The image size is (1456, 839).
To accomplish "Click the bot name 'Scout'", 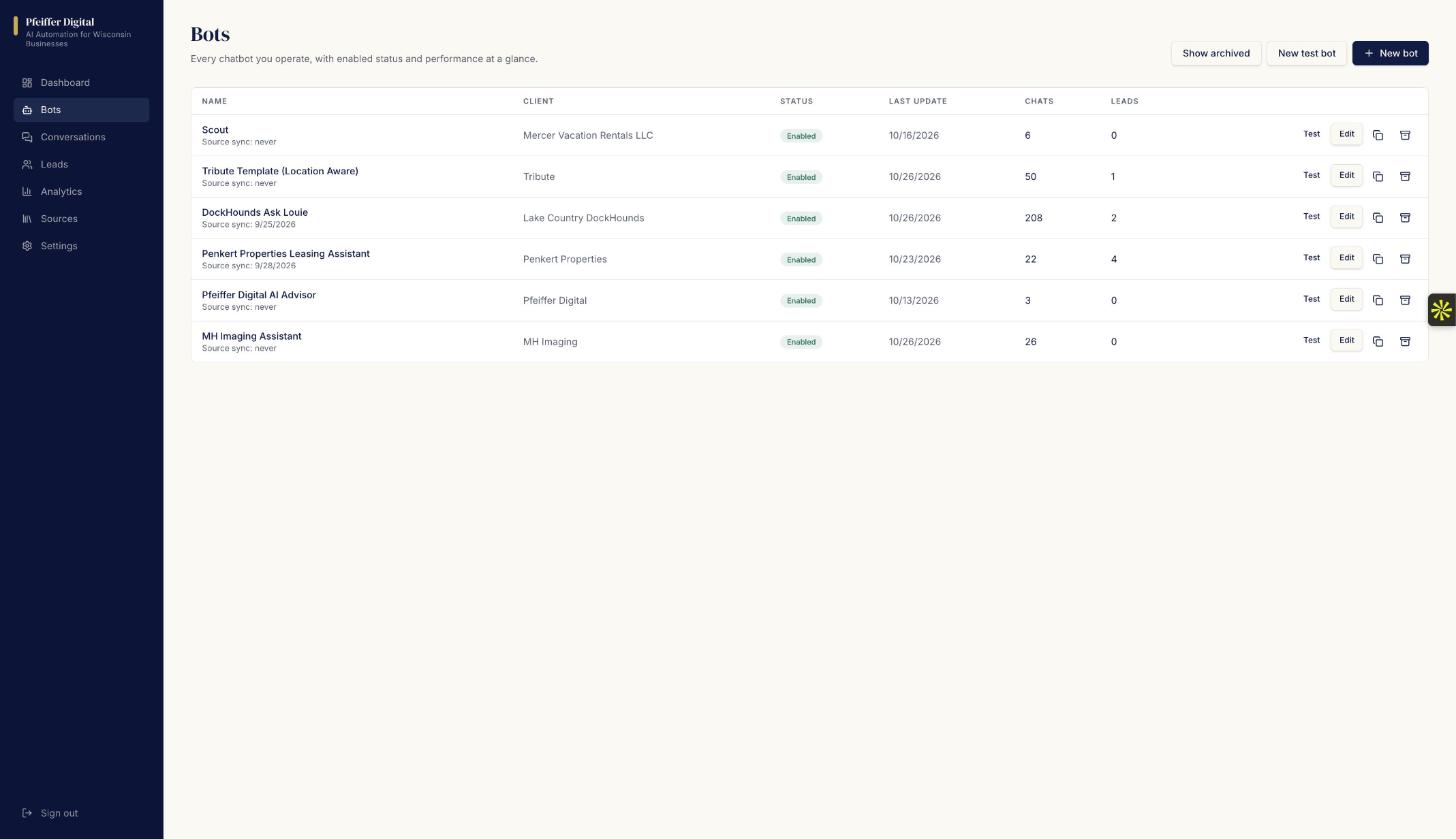I will point(215,130).
